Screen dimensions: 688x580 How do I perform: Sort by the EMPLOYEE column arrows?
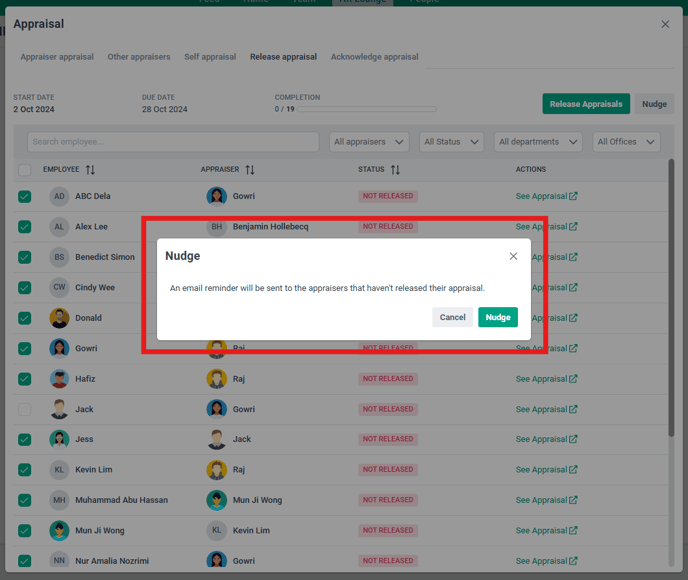pyautogui.click(x=90, y=170)
